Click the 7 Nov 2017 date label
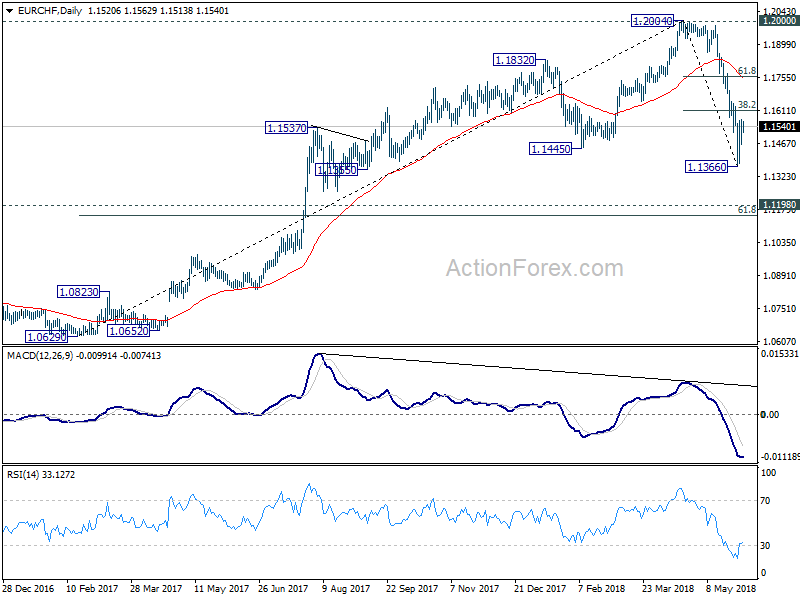The width and height of the screenshot is (800, 600). [x=474, y=588]
